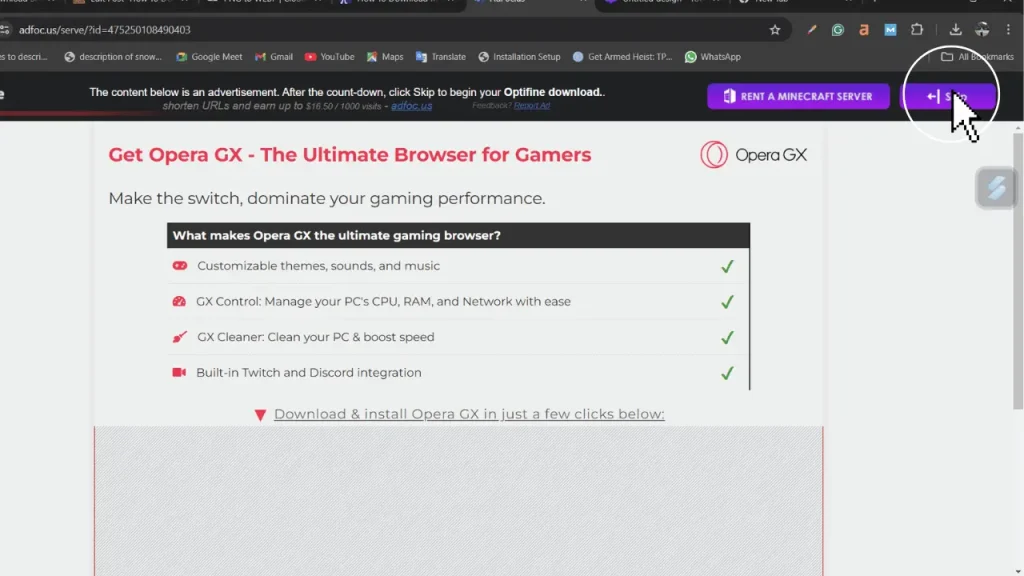The height and width of the screenshot is (576, 1024).
Task: Open the Get Armed Heist bookmark
Action: 622,57
